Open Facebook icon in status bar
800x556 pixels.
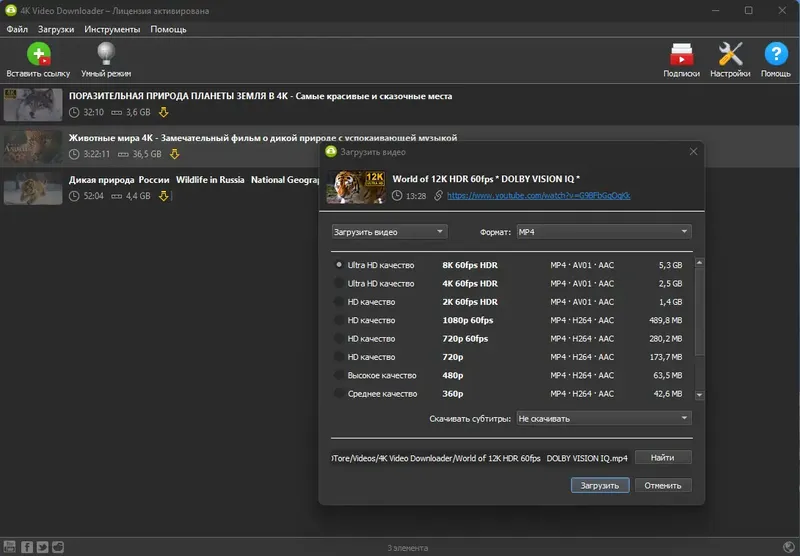27,547
